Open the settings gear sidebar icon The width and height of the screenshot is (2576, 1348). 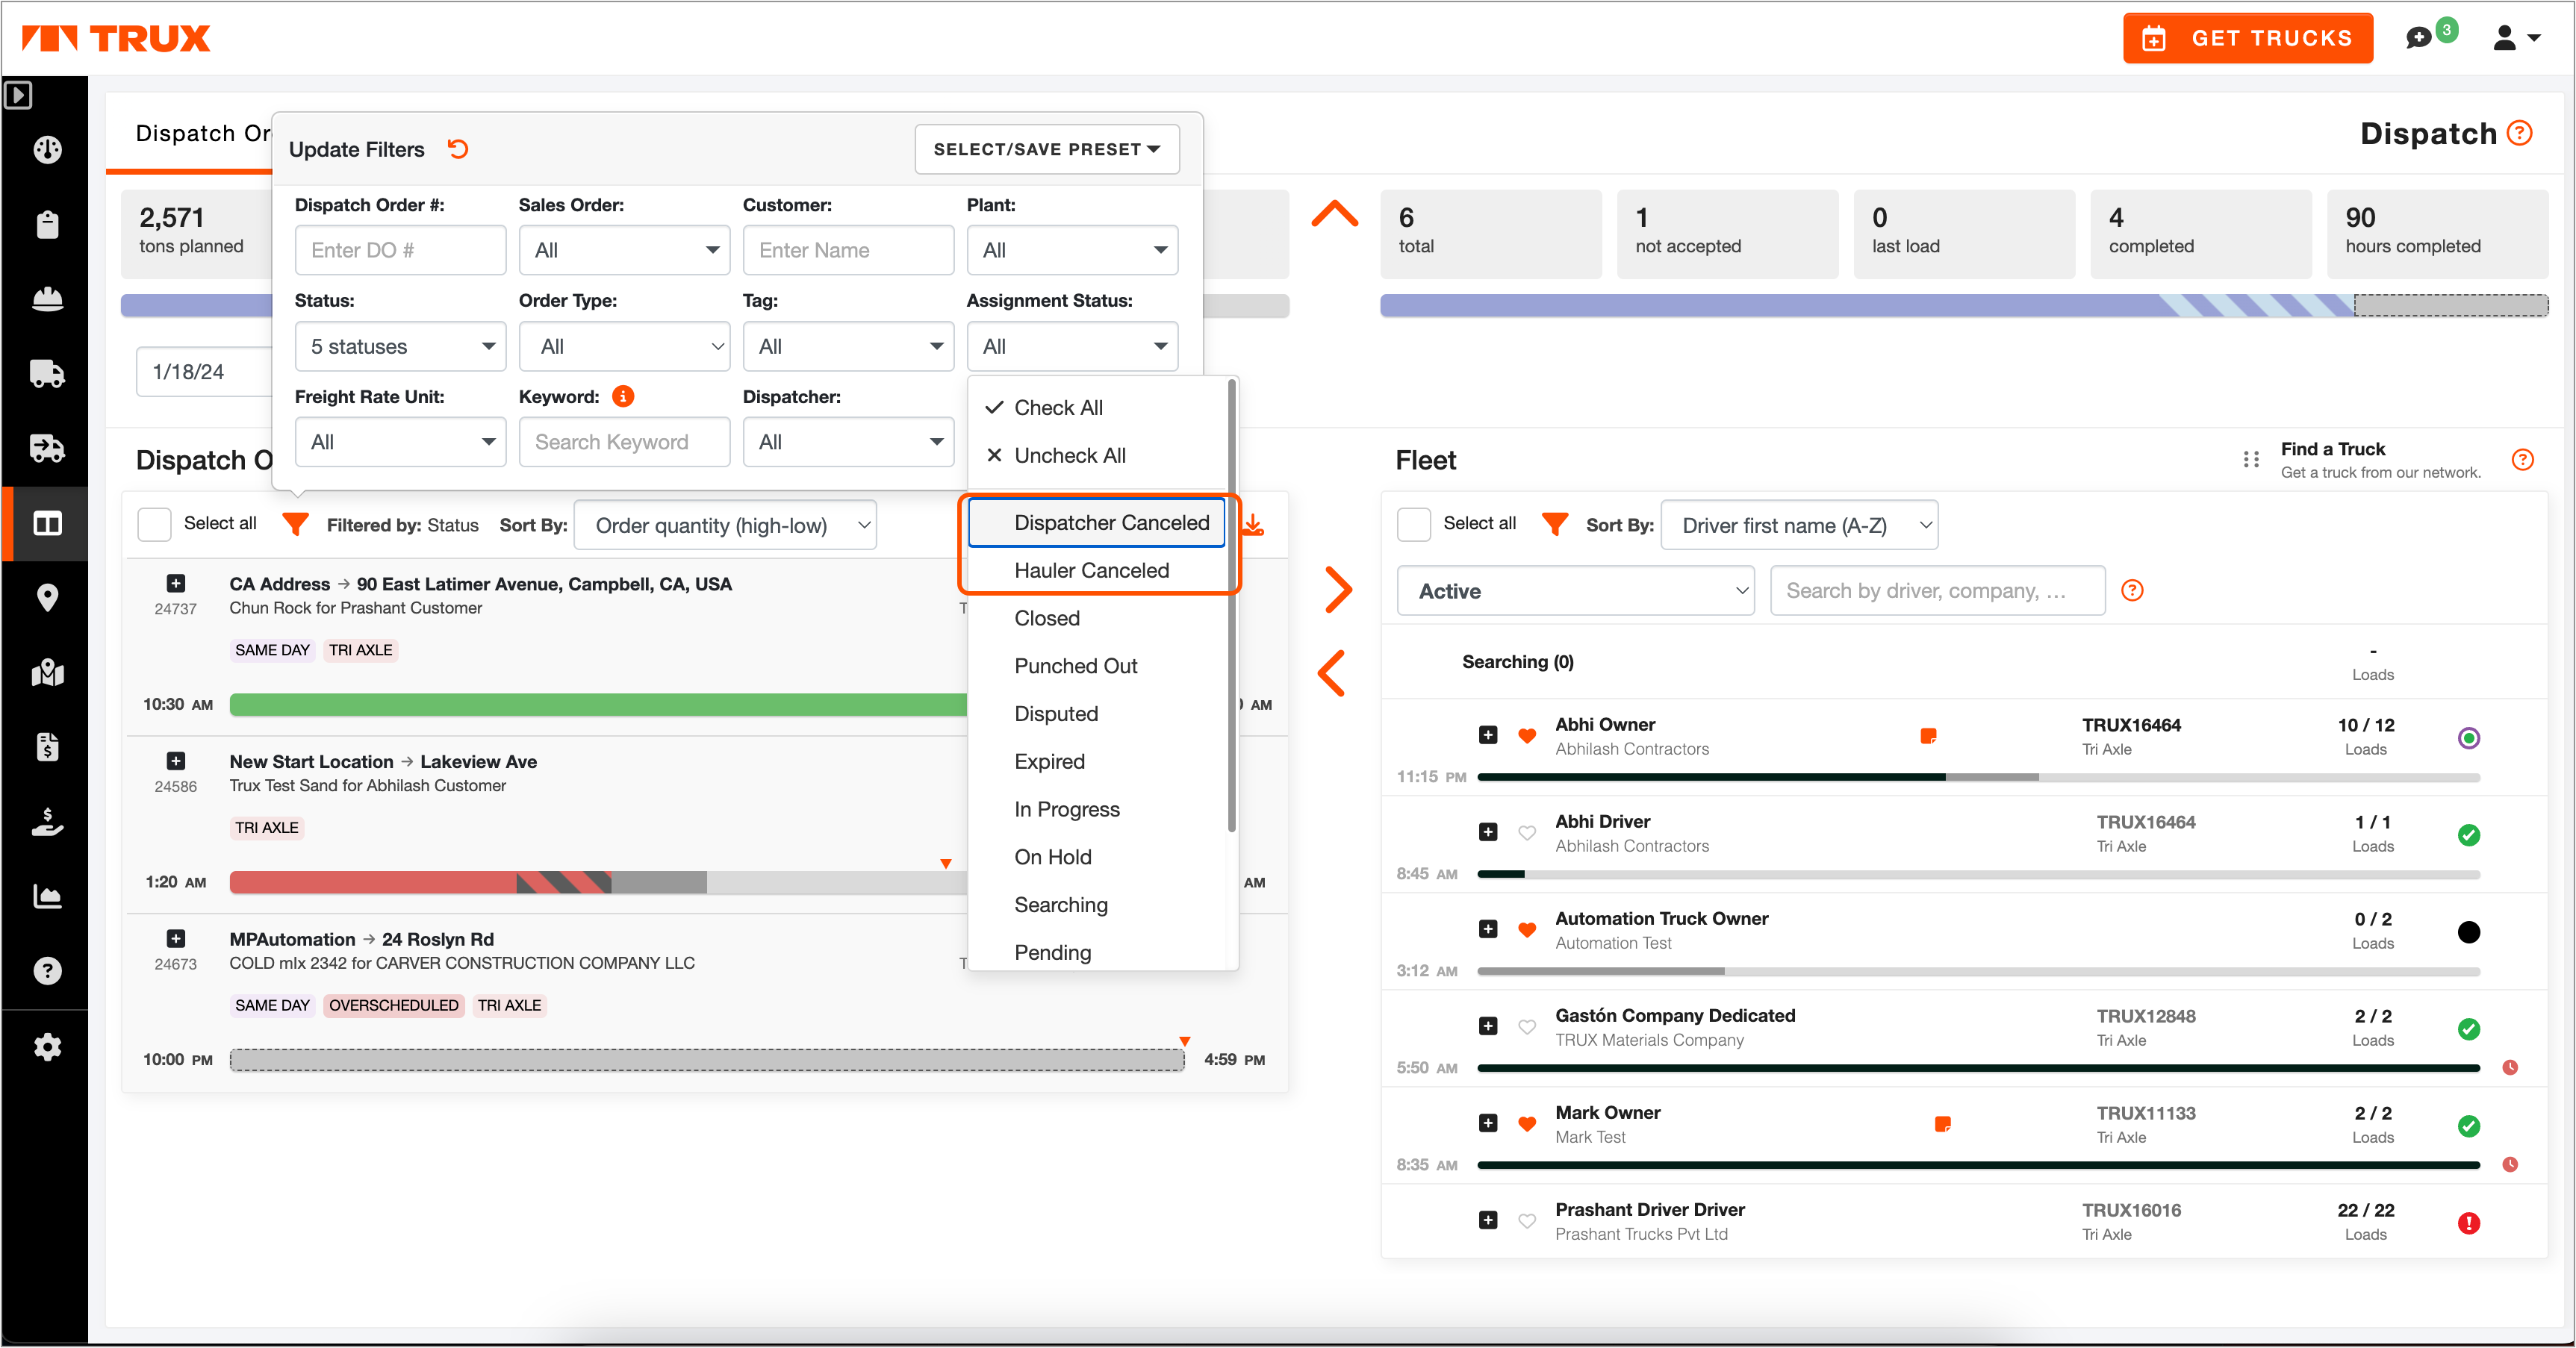(x=47, y=1047)
